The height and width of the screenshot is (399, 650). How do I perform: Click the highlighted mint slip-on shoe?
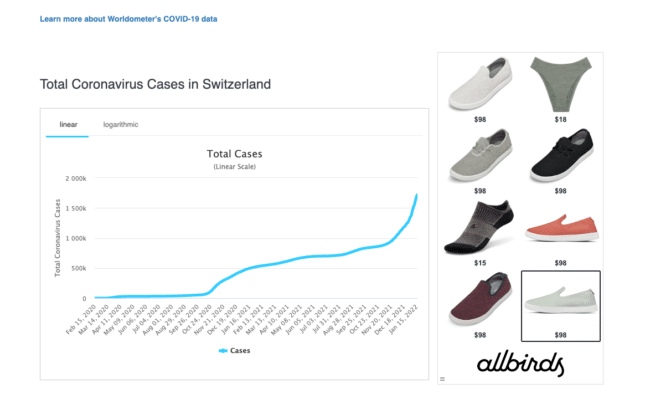click(x=561, y=306)
